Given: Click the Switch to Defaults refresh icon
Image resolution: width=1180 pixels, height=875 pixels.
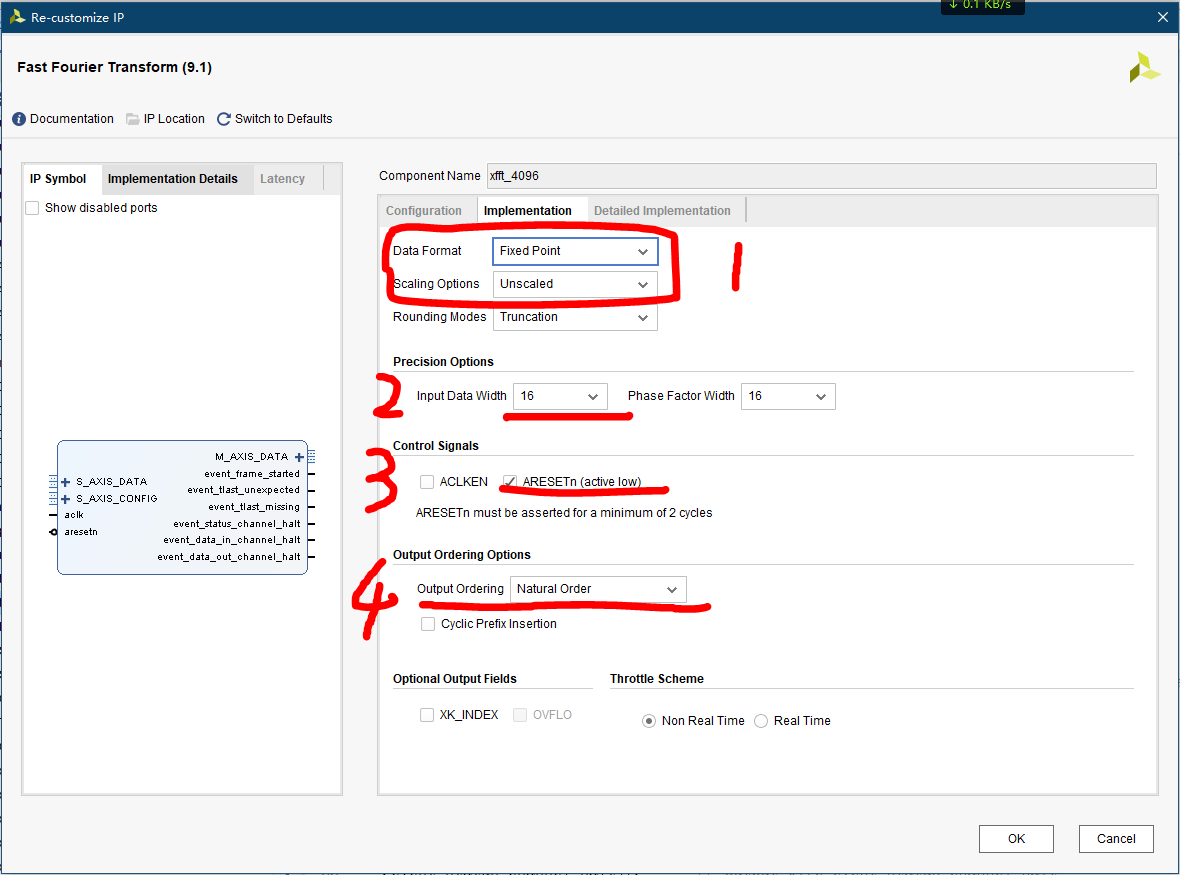Looking at the screenshot, I should [222, 118].
